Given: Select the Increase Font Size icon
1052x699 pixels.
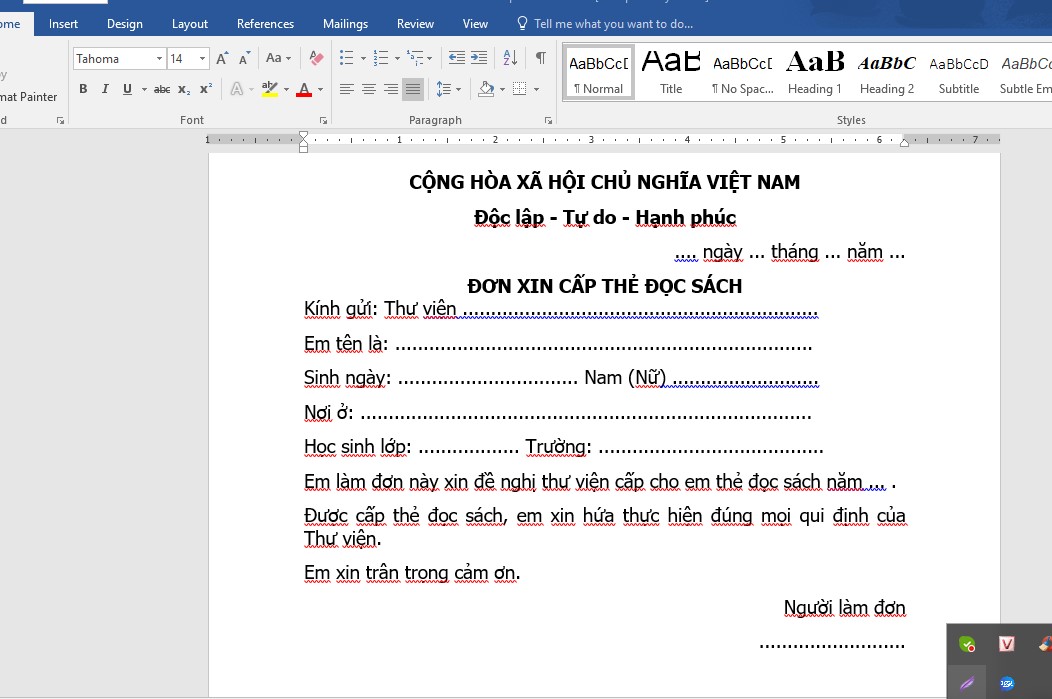Looking at the screenshot, I should [x=221, y=58].
